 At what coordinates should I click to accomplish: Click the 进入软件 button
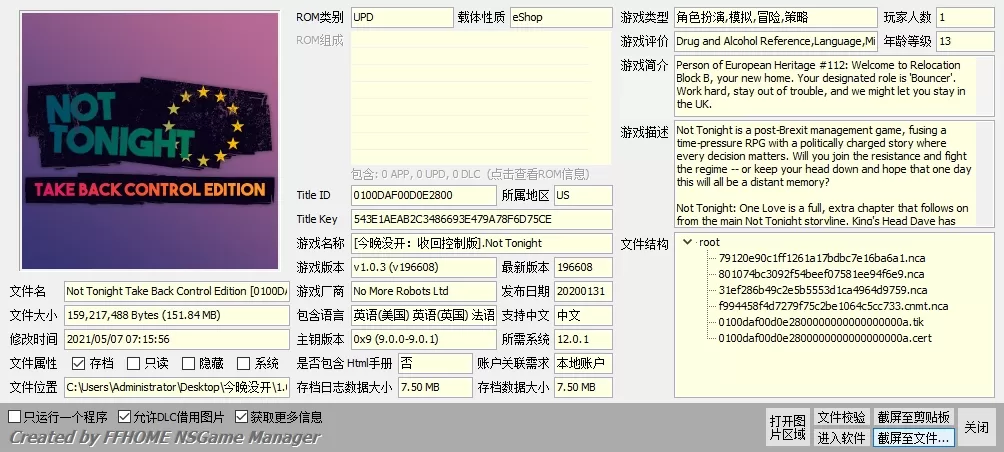pyautogui.click(x=841, y=437)
